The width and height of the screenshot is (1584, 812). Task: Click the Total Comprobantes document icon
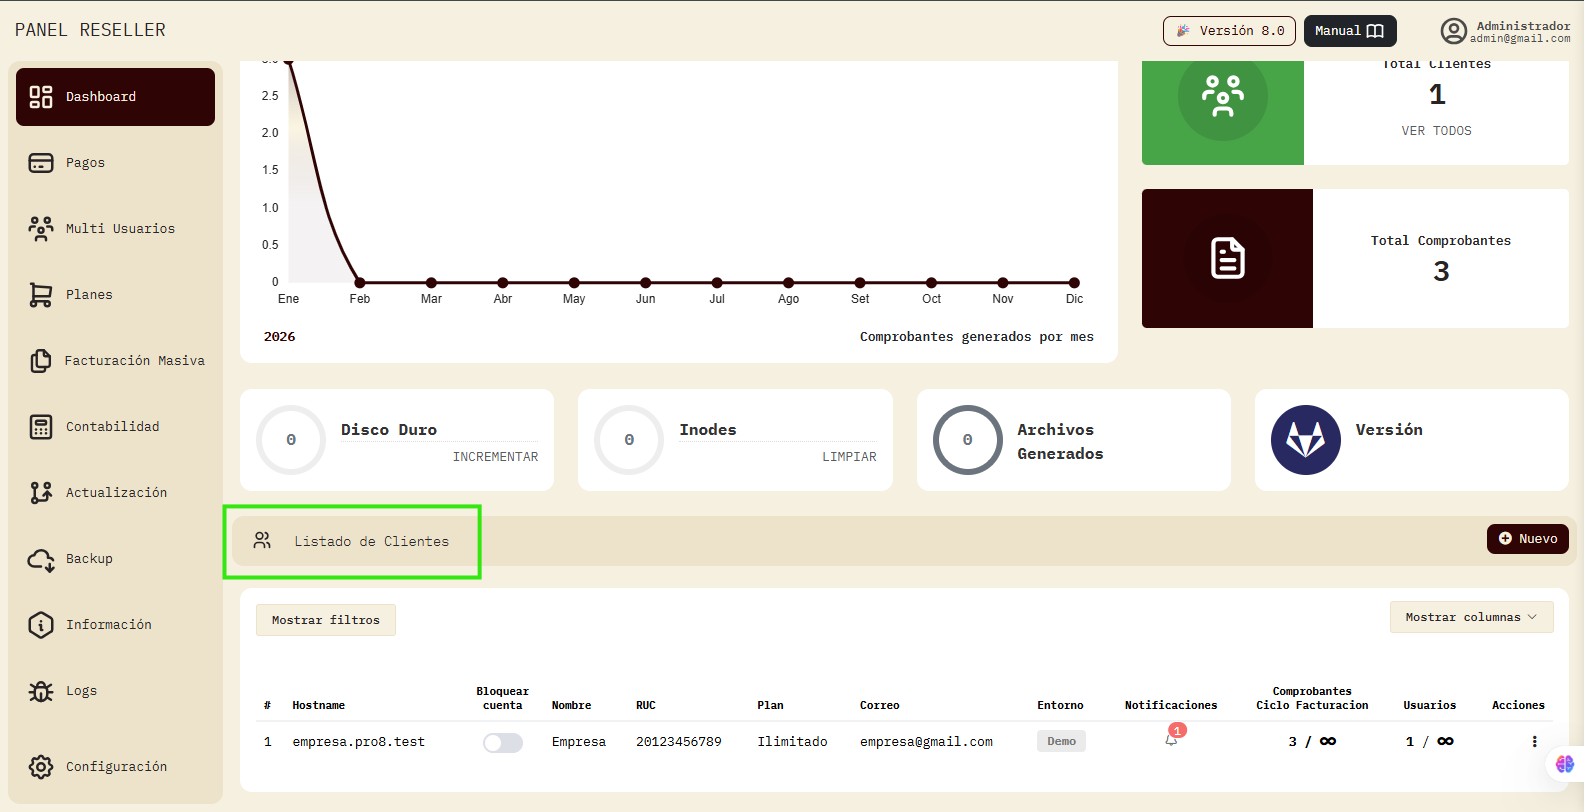coord(1227,258)
